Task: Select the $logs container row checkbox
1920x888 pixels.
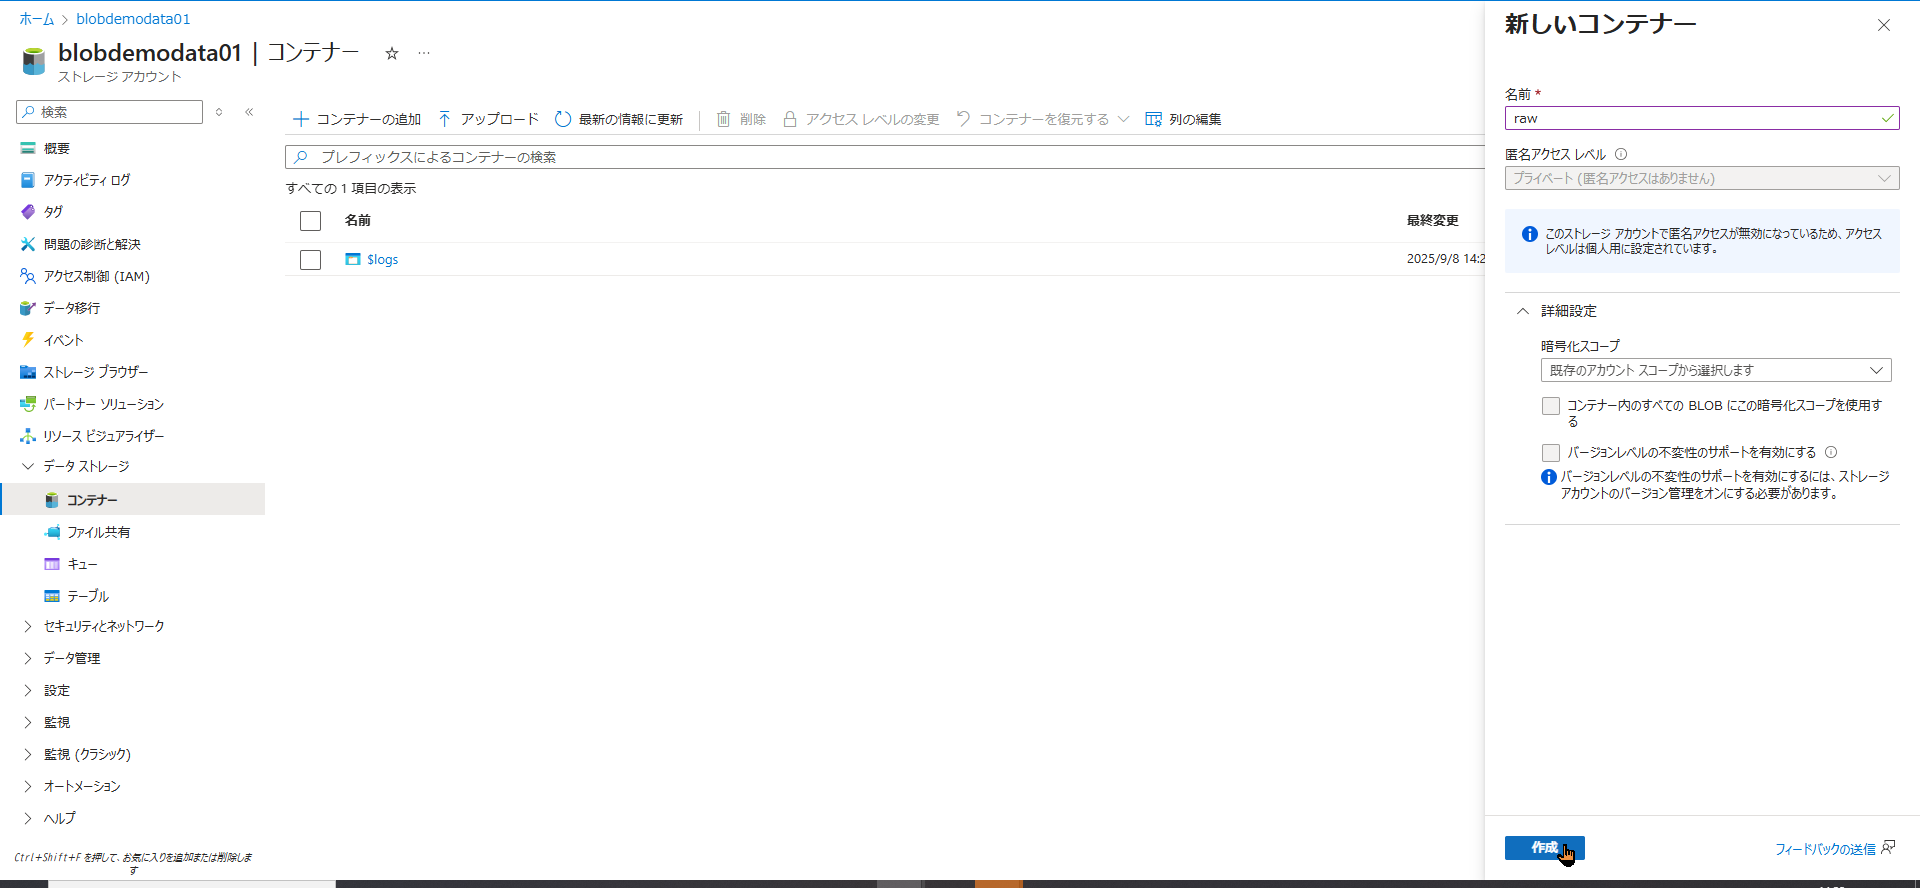Action: click(311, 260)
